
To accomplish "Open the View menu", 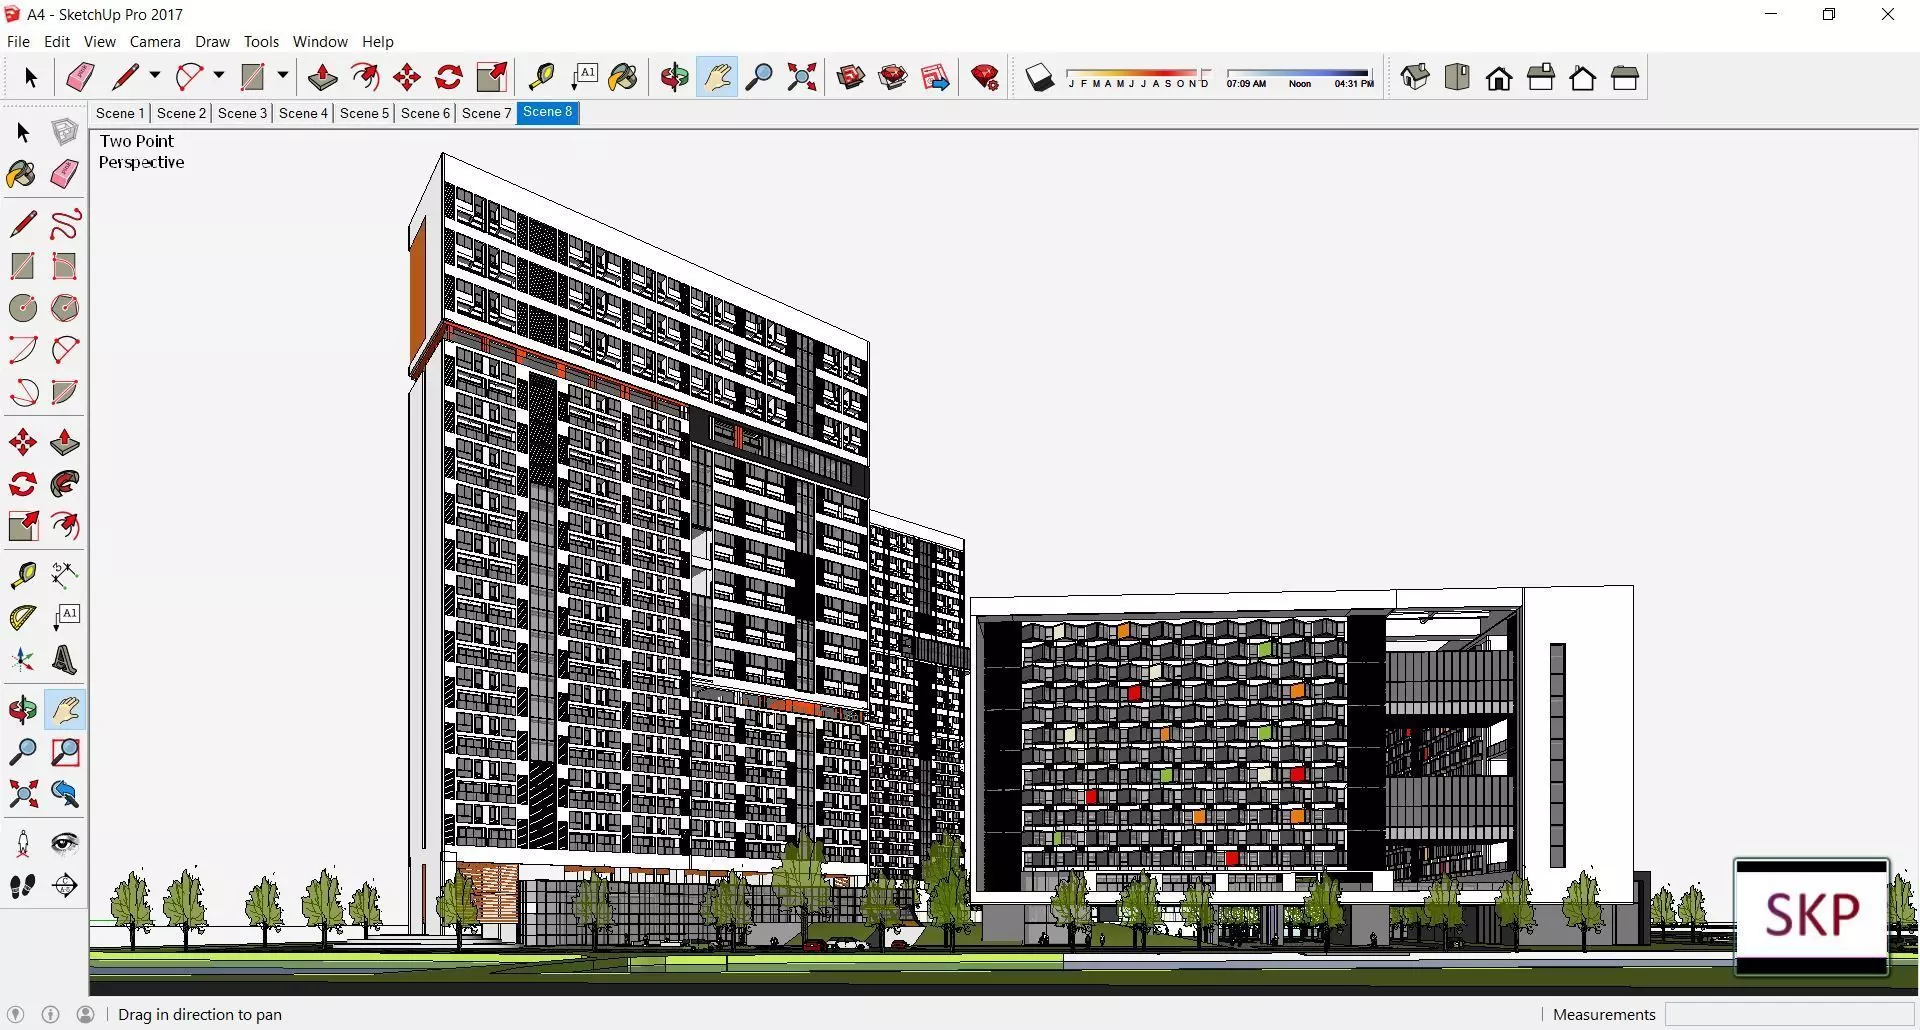I will click(99, 42).
